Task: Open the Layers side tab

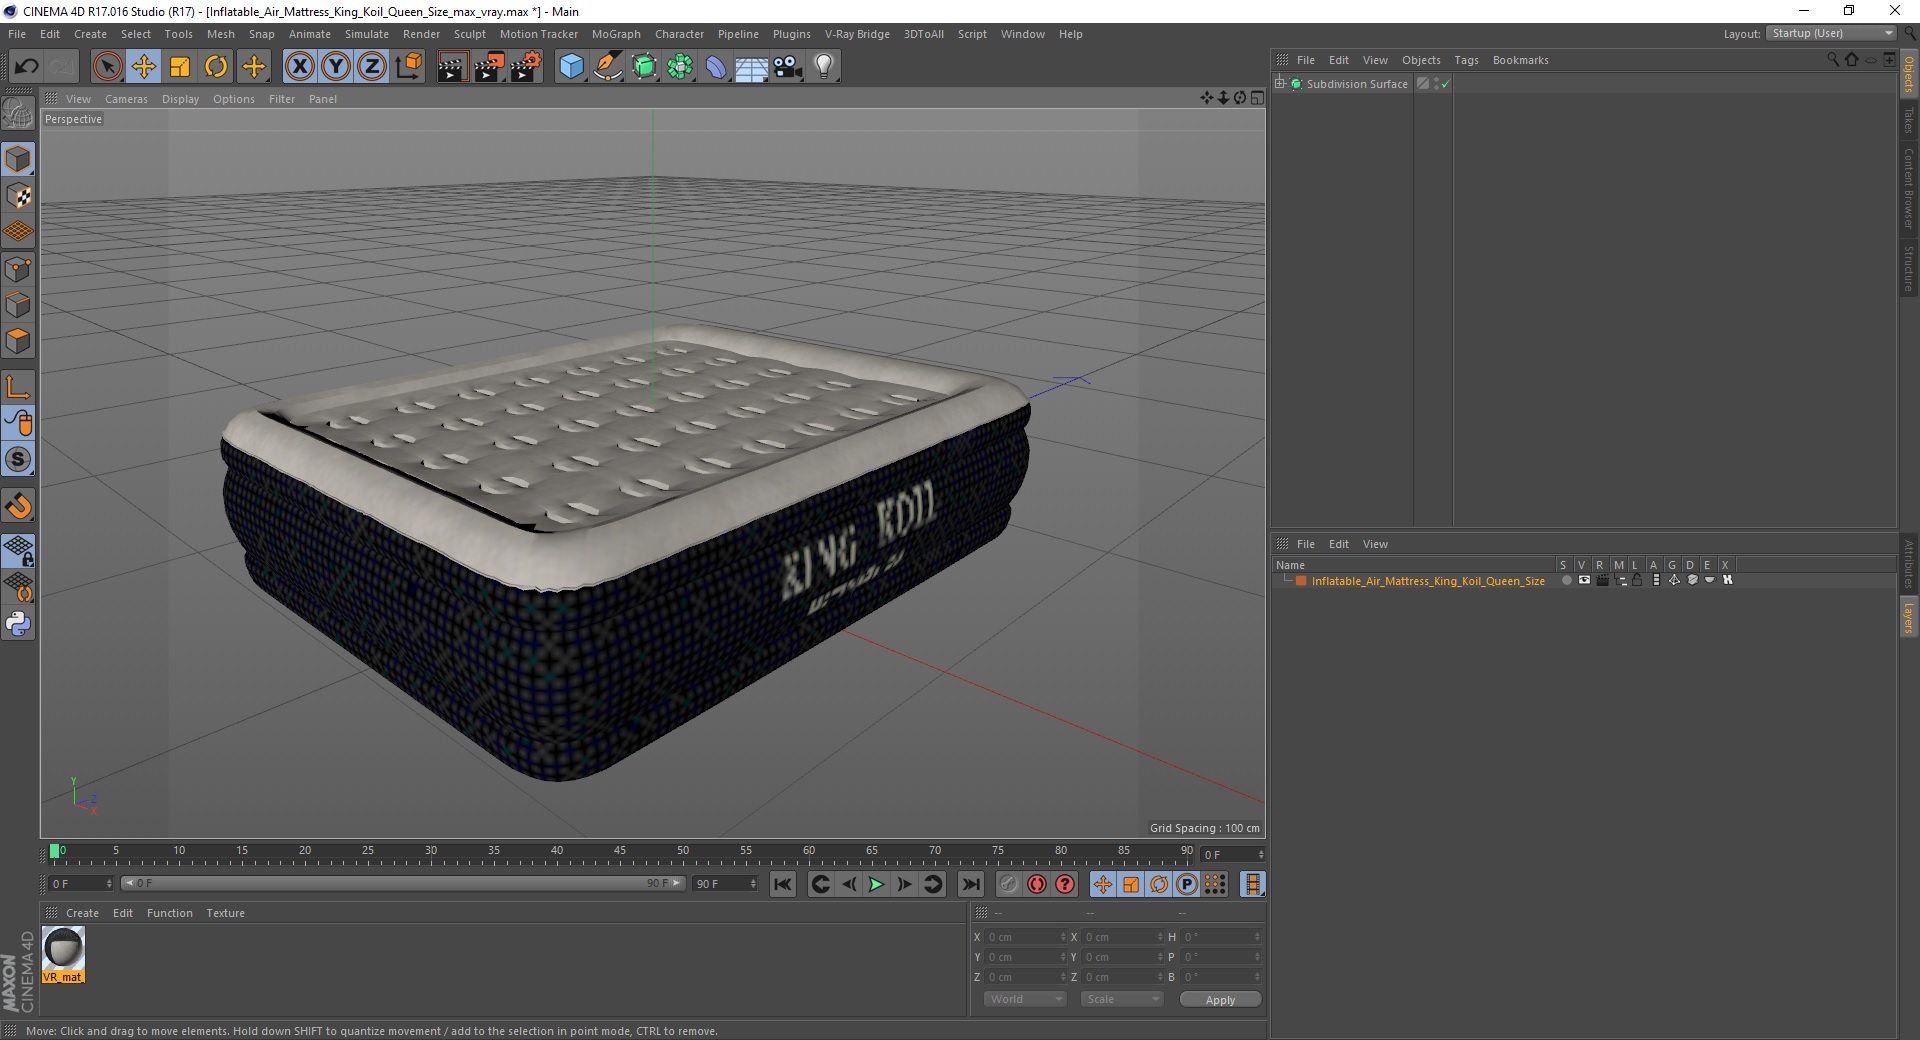Action: tap(1908, 617)
